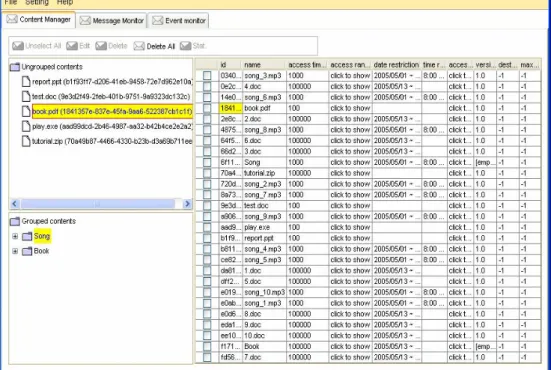Screen dimensions: 551x370
Task: Click the date restriction column header
Action: pyautogui.click(x=396, y=65)
